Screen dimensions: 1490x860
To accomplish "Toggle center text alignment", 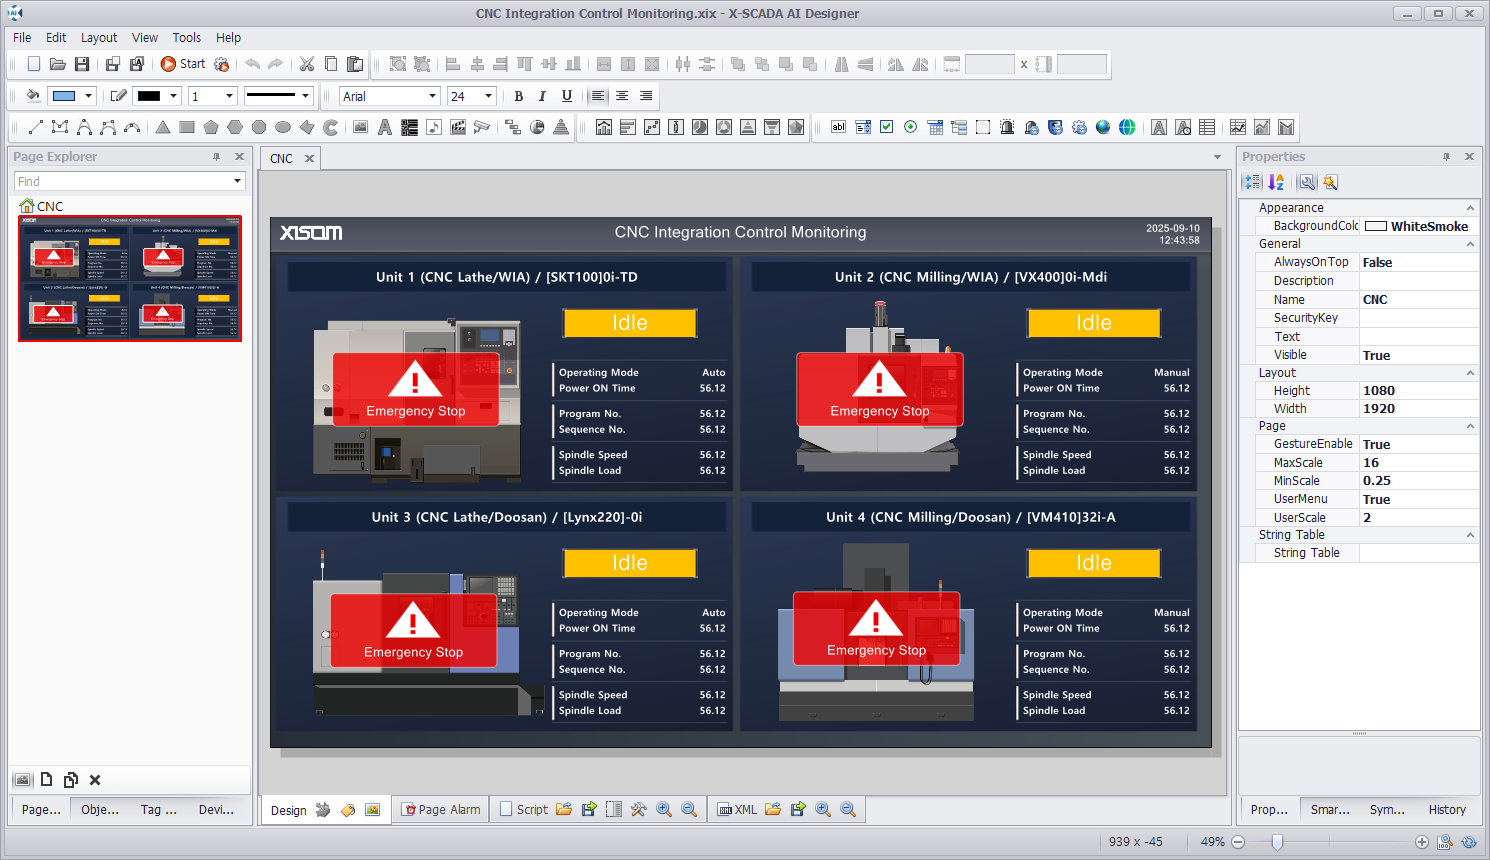I will tap(622, 96).
